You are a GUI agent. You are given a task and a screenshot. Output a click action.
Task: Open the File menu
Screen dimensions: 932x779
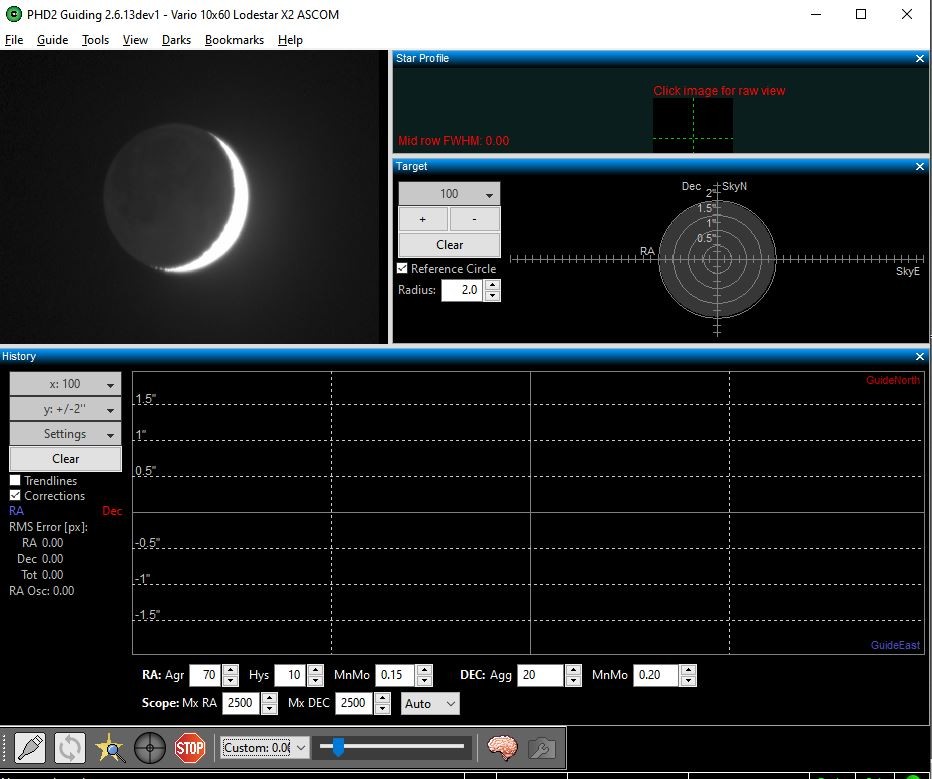point(14,40)
